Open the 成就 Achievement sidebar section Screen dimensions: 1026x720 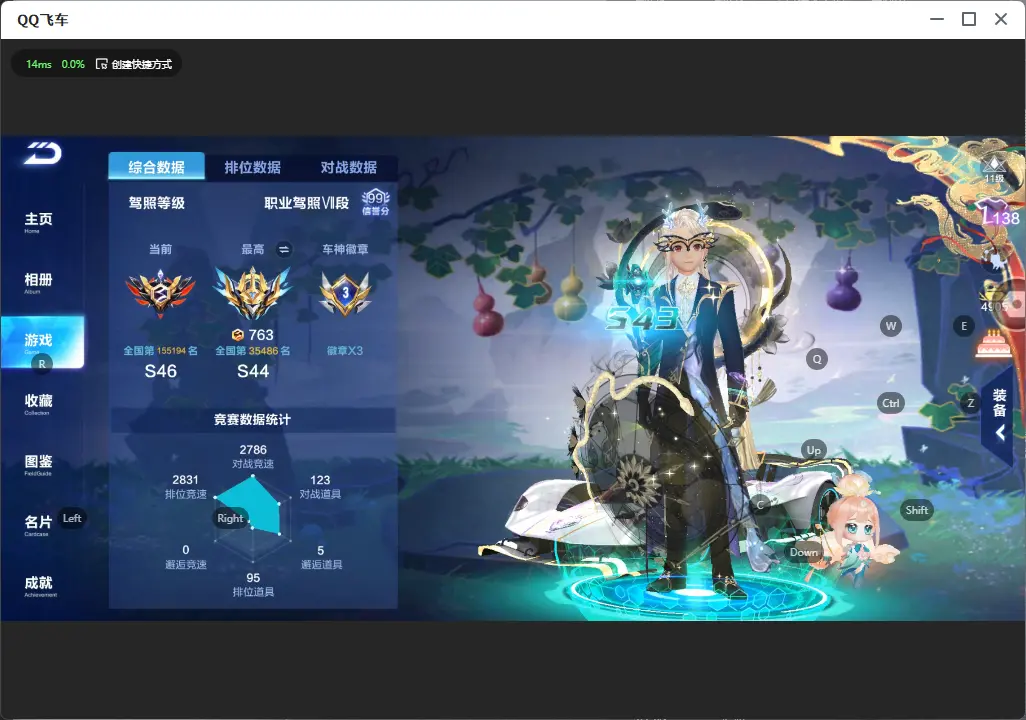[x=39, y=585]
